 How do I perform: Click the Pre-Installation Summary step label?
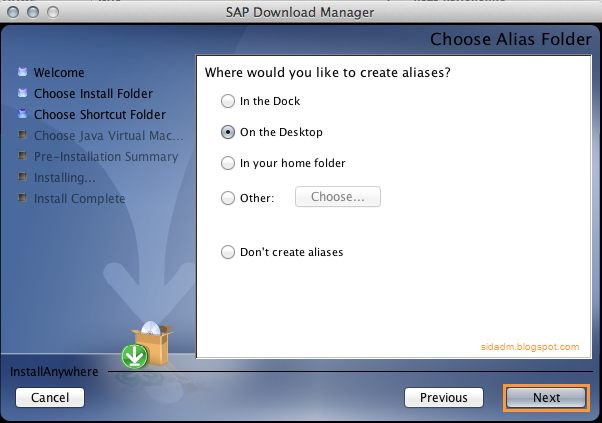(106, 157)
